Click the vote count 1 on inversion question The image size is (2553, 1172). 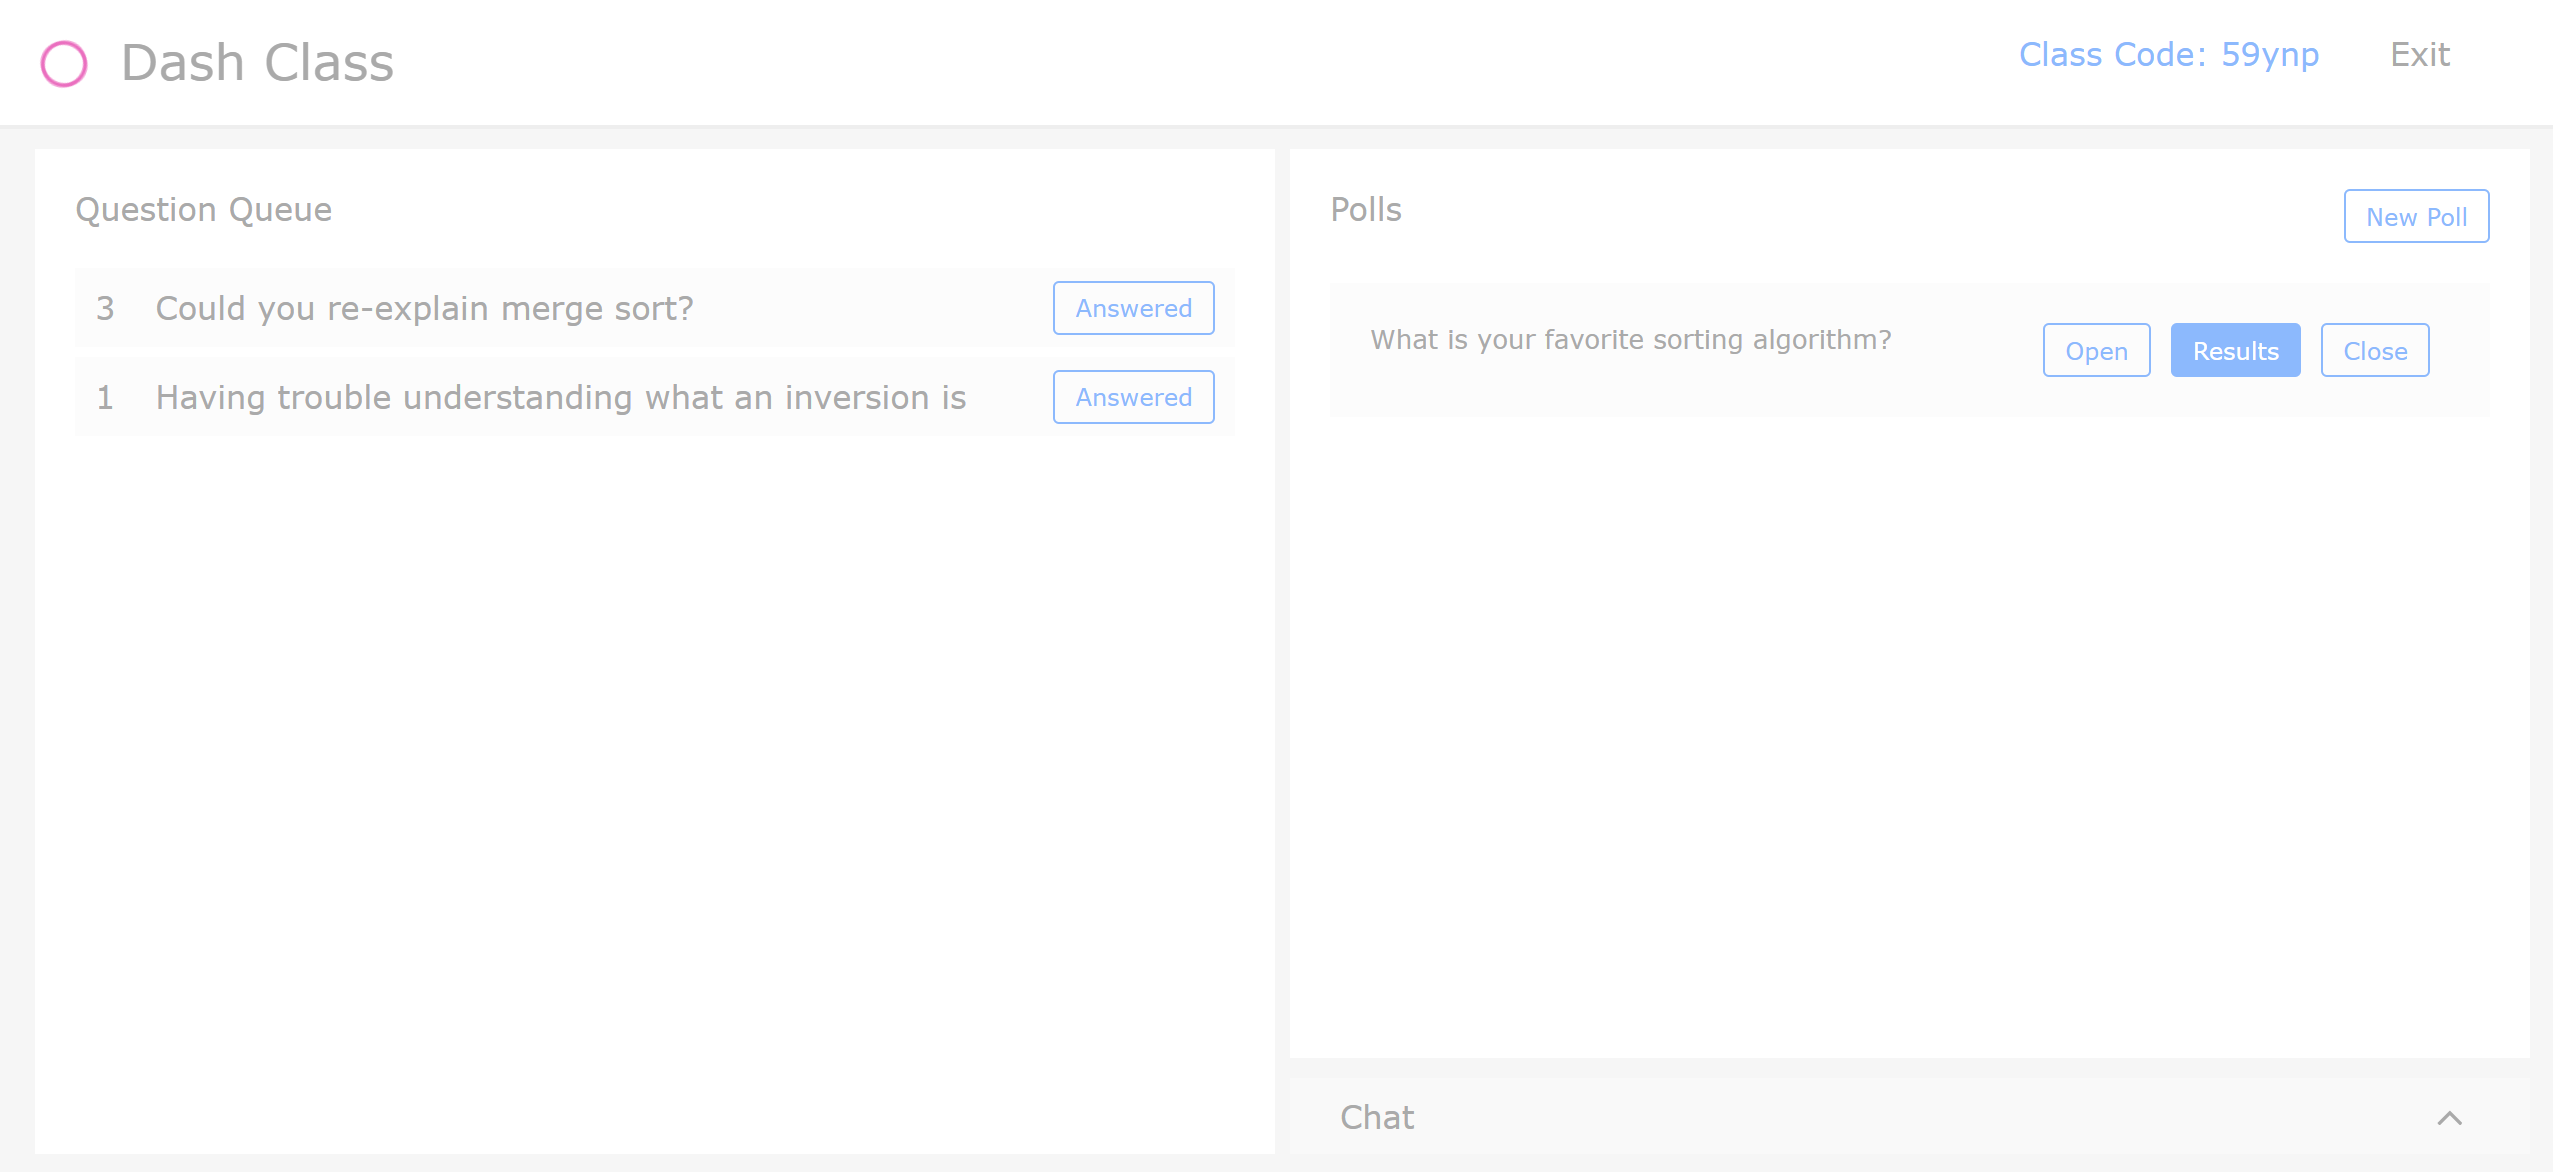coord(105,397)
